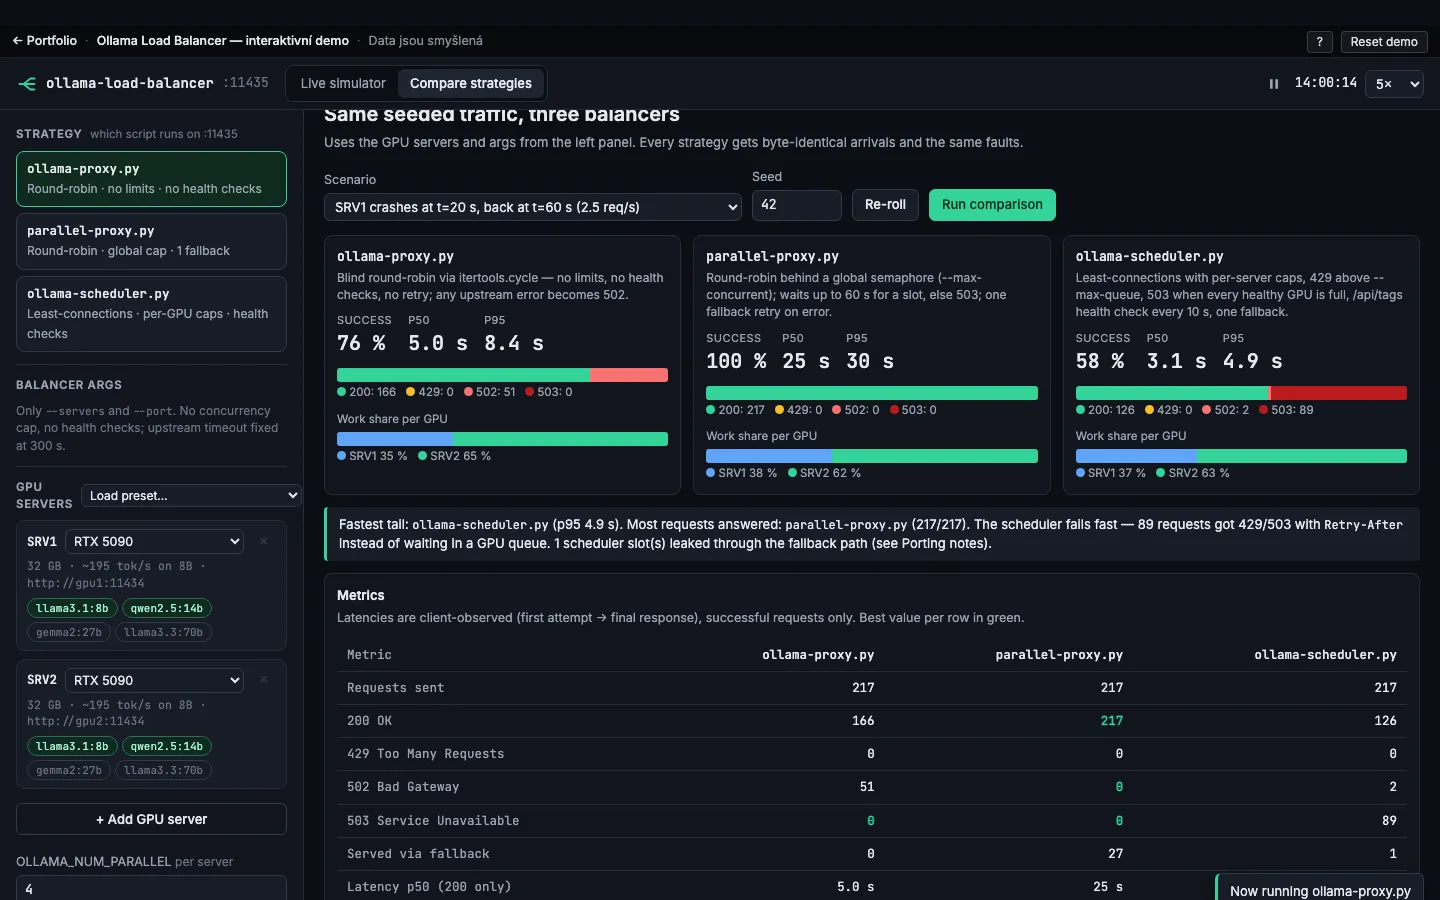Reset the demo
Image resolution: width=1440 pixels, height=900 pixels.
coord(1384,42)
